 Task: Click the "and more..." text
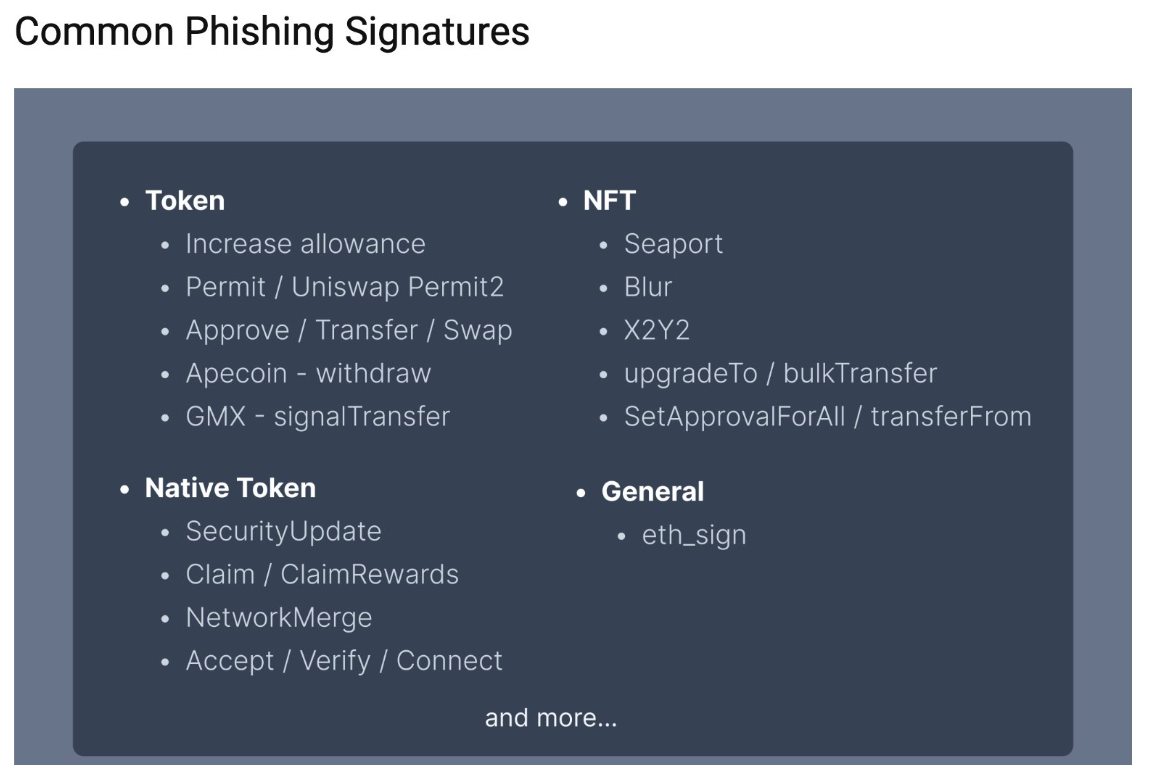[x=551, y=718]
